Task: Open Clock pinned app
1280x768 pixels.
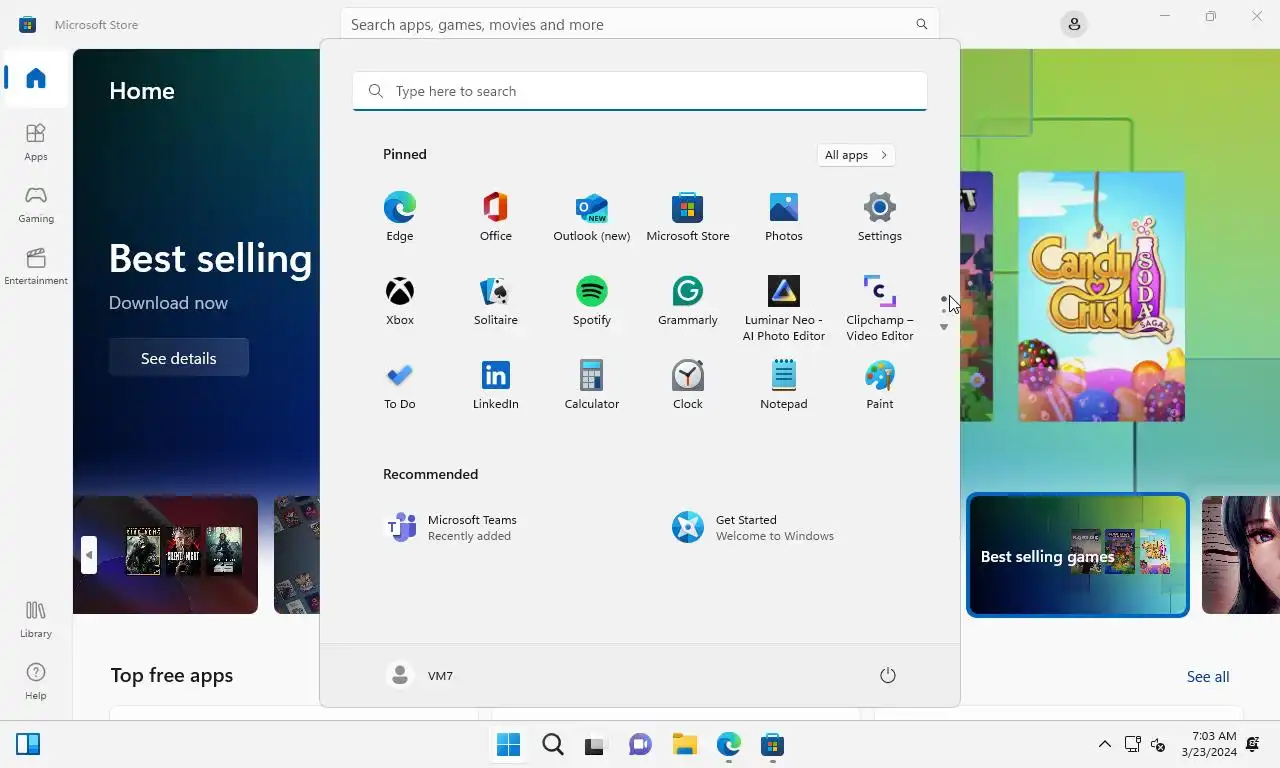Action: 688,384
